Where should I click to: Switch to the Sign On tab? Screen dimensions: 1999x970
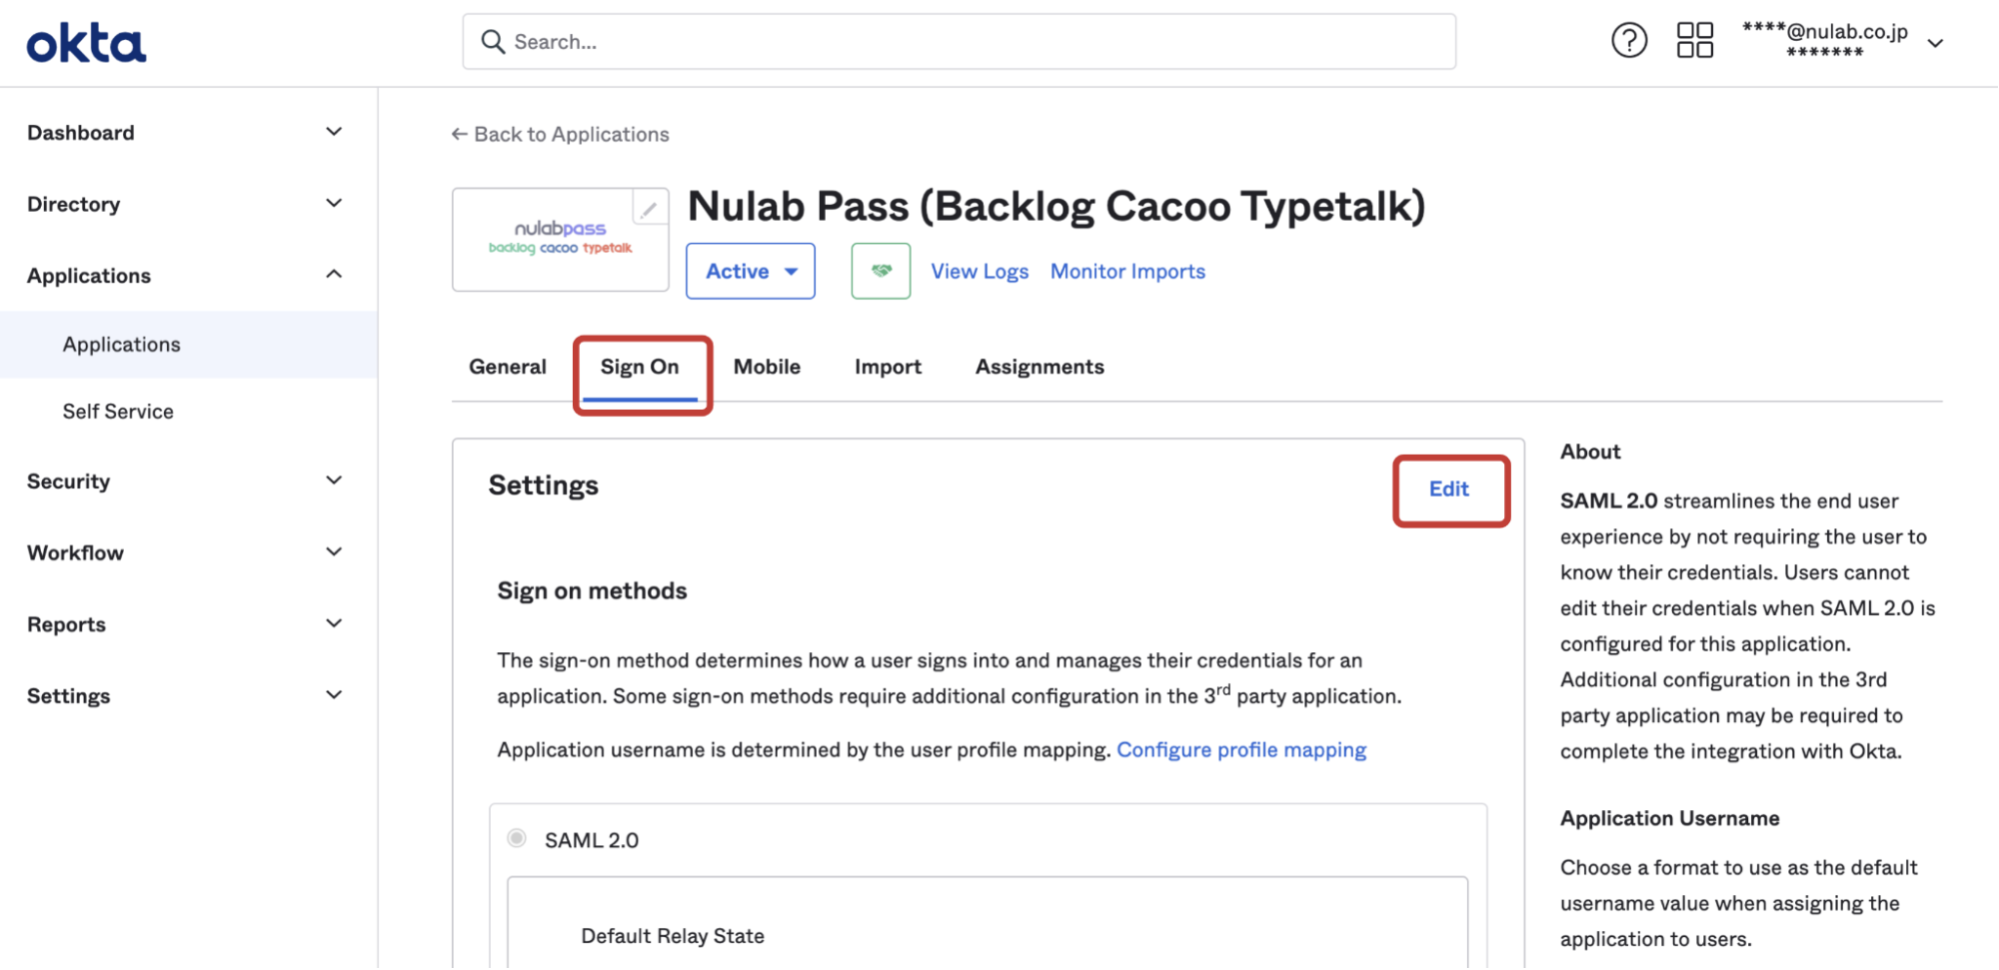click(640, 367)
